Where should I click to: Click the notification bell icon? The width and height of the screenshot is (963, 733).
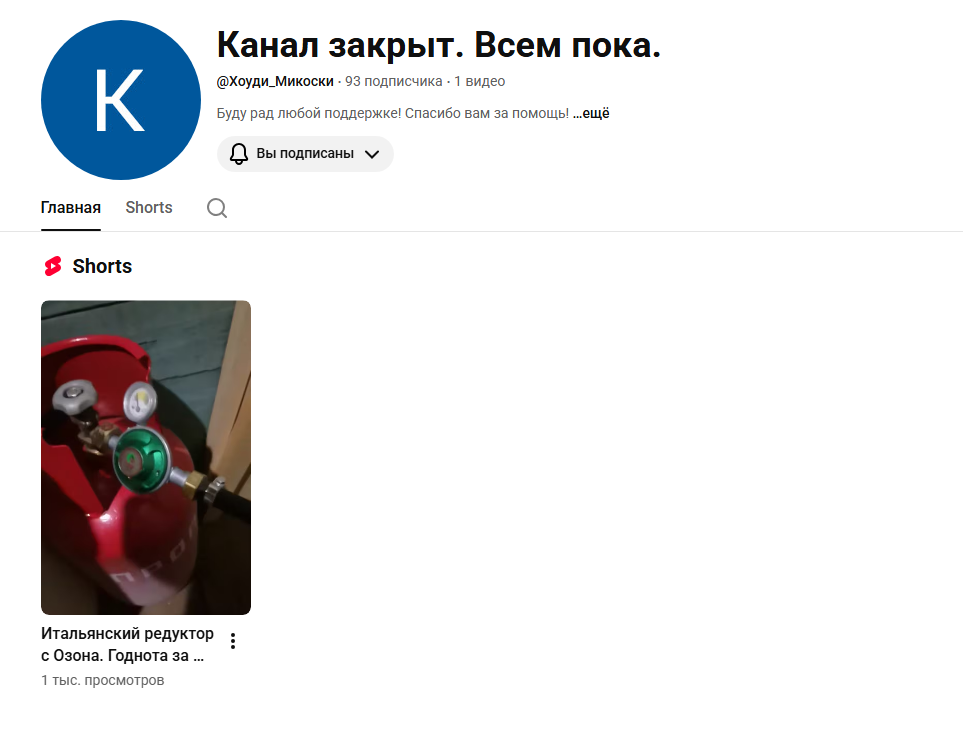coord(239,153)
